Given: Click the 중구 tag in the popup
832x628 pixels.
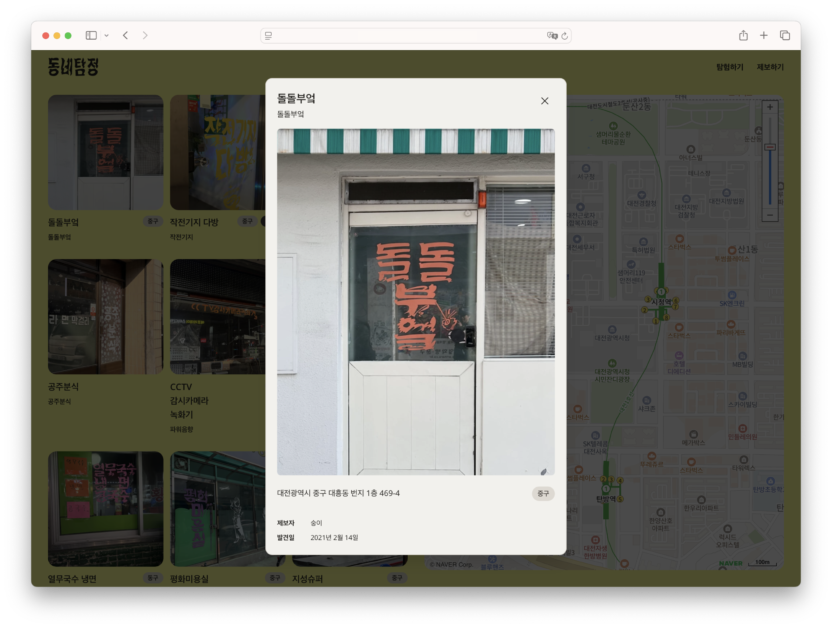Looking at the screenshot, I should coord(543,493).
